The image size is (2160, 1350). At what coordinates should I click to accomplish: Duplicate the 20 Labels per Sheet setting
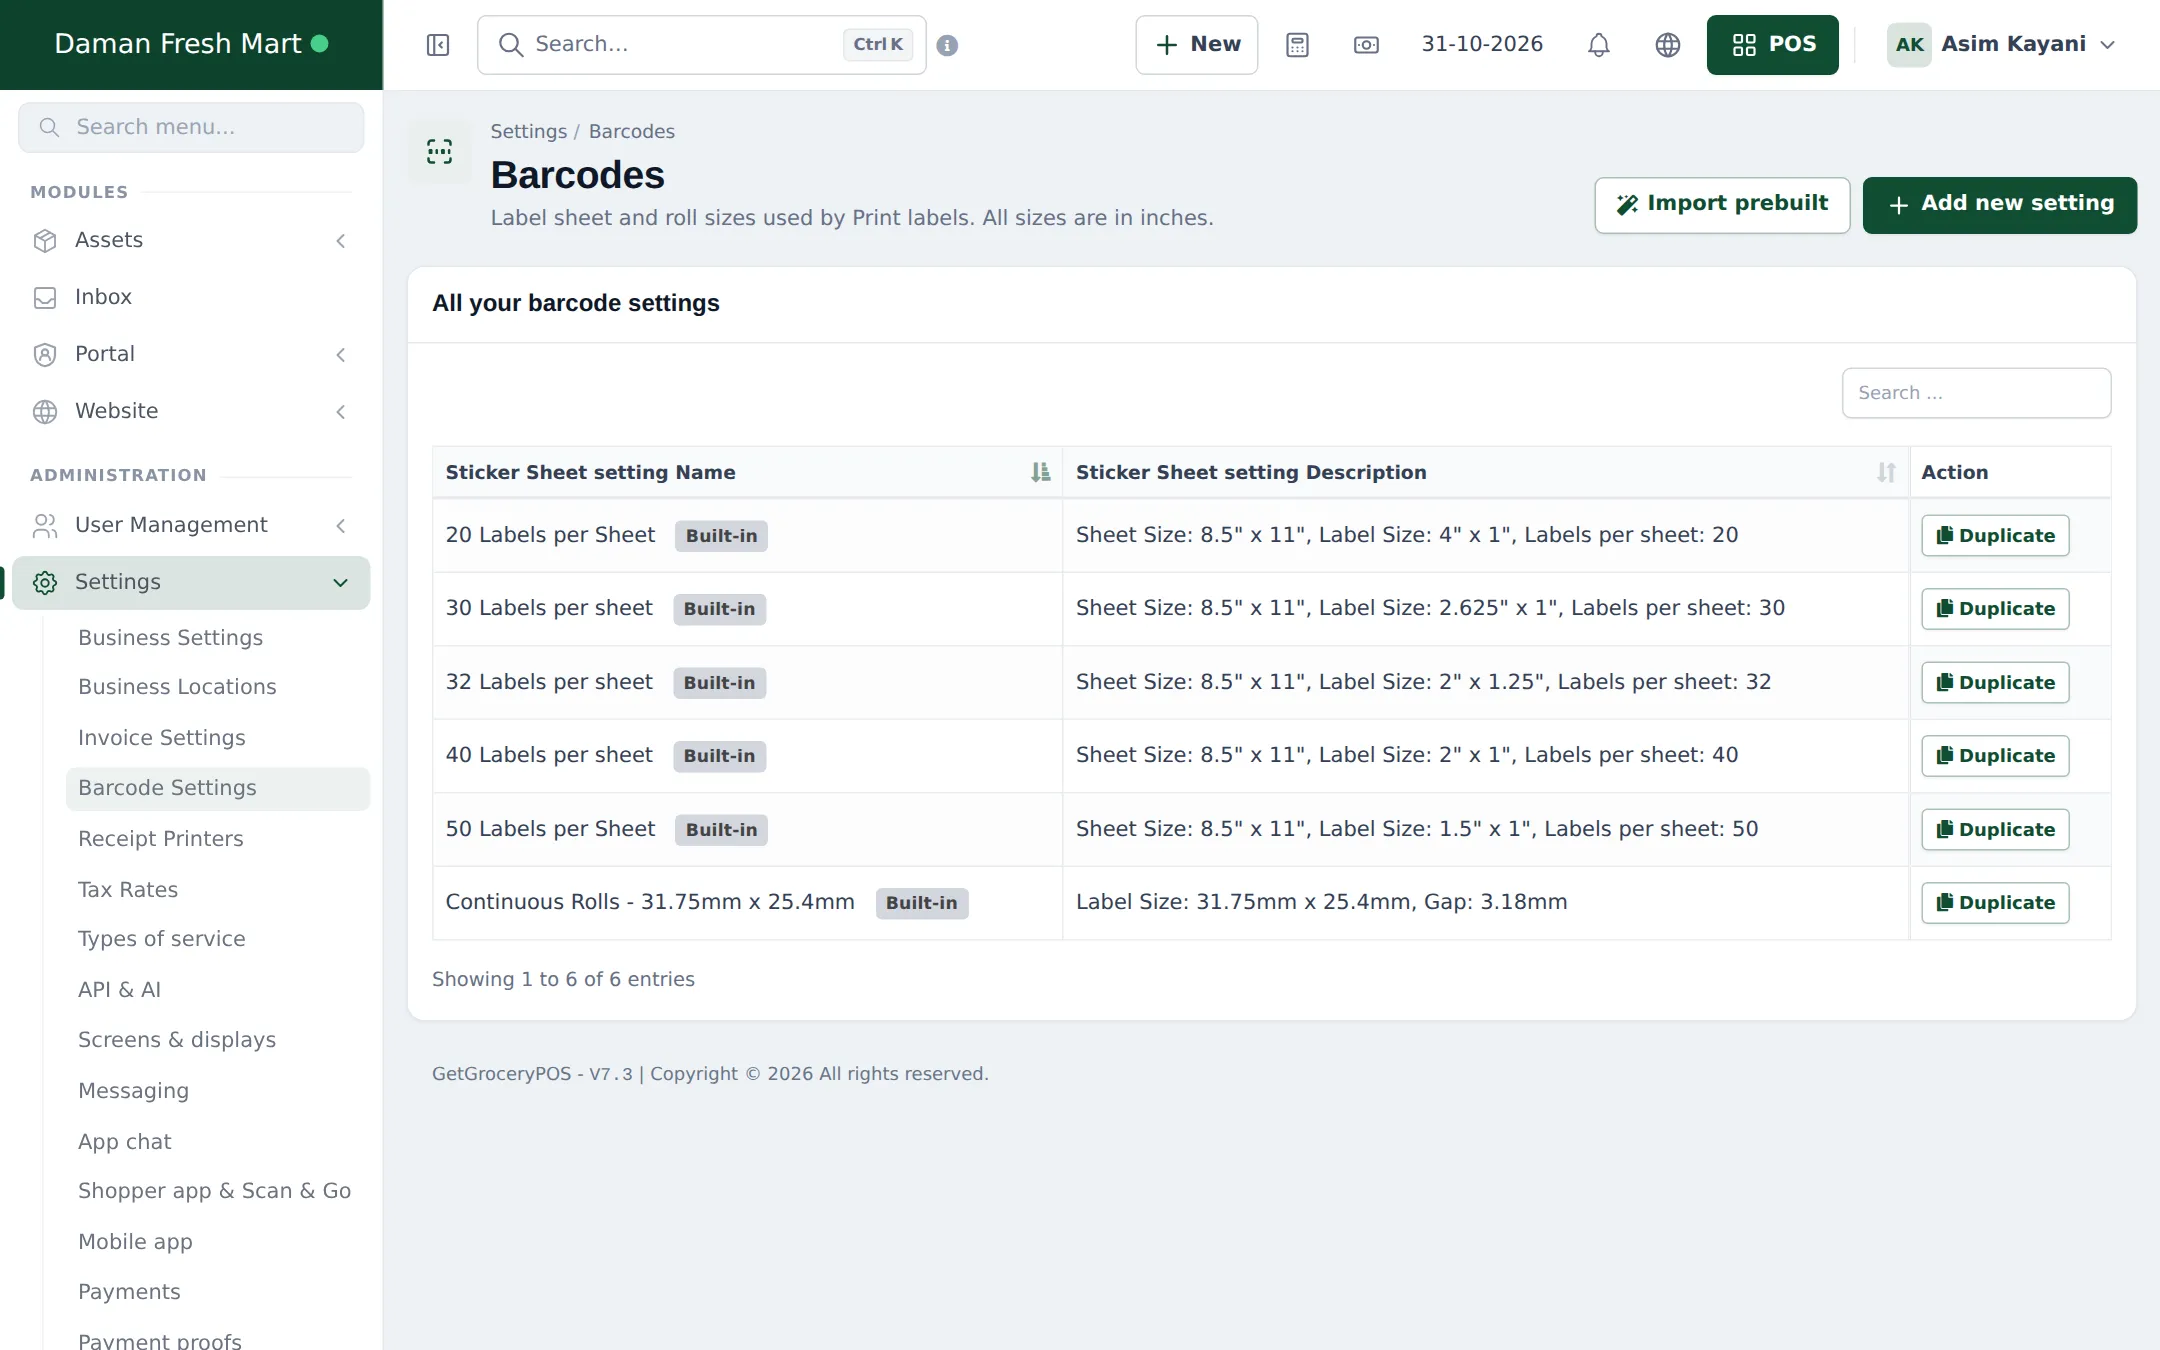click(1995, 536)
